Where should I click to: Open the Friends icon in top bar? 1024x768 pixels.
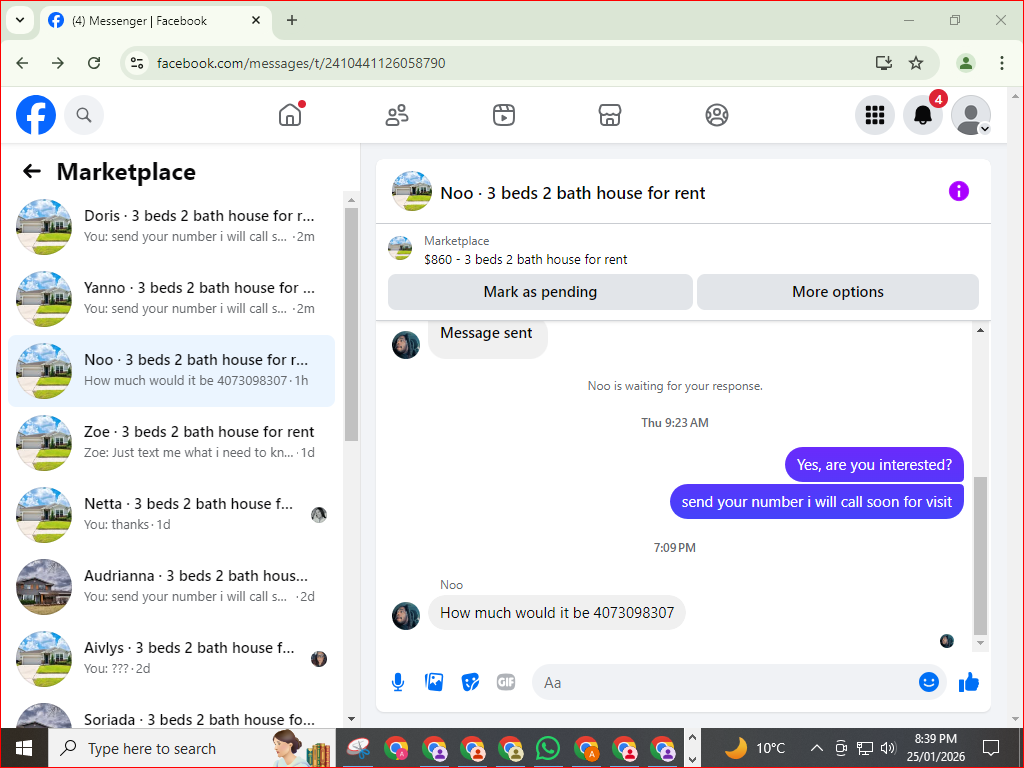pyautogui.click(x=397, y=116)
